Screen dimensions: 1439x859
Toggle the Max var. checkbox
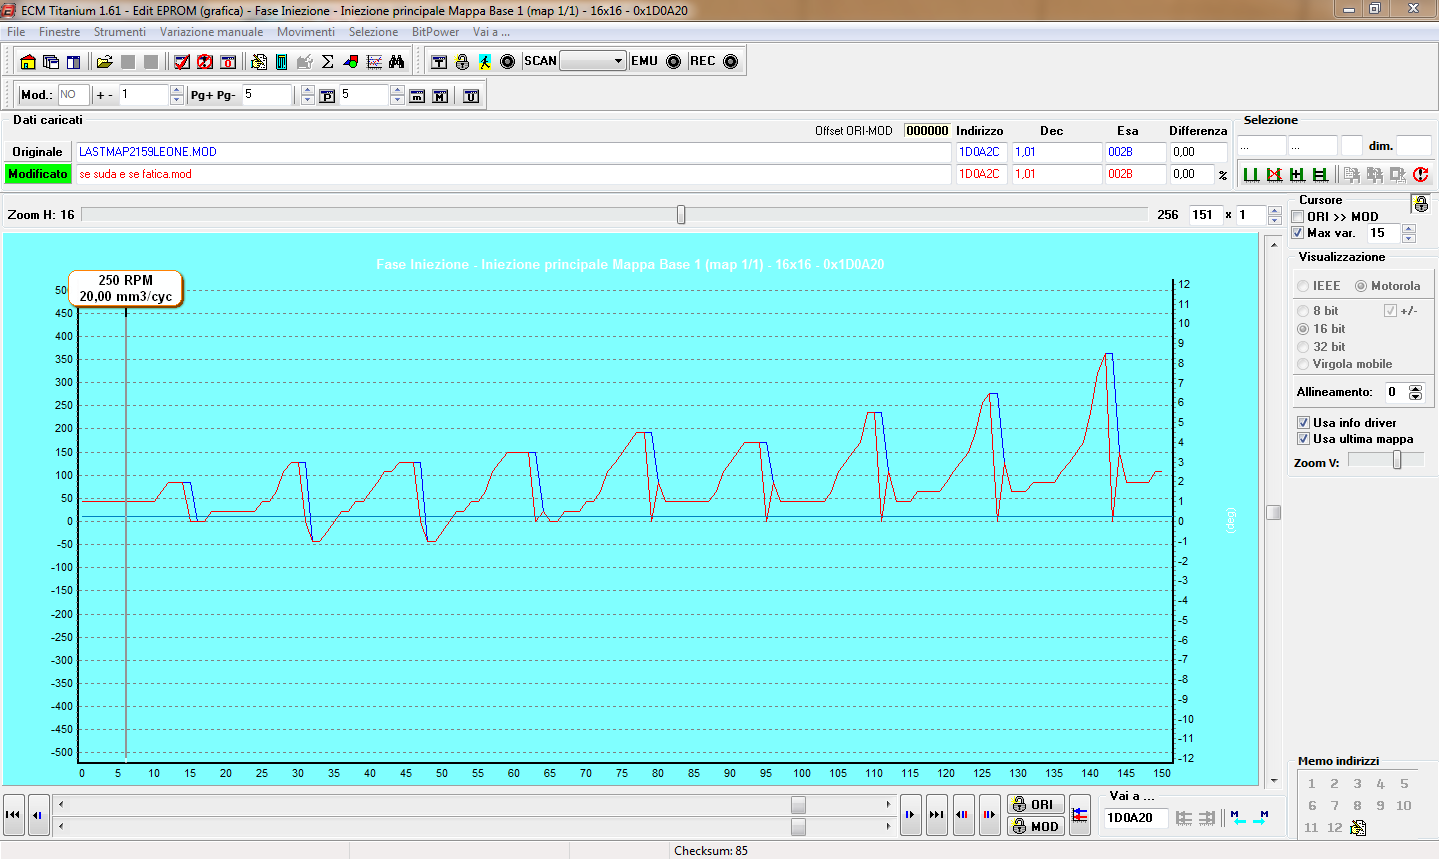pyautogui.click(x=1298, y=233)
